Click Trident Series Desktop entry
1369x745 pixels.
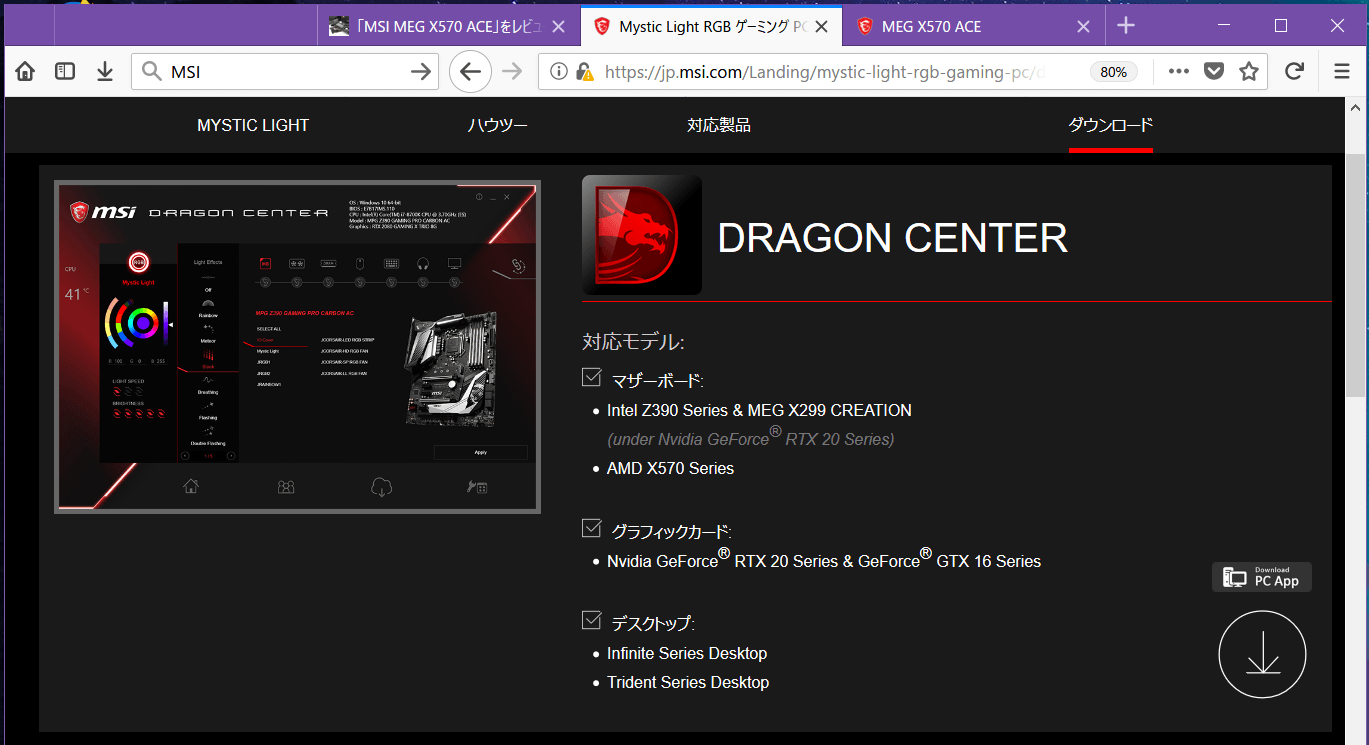pos(688,682)
